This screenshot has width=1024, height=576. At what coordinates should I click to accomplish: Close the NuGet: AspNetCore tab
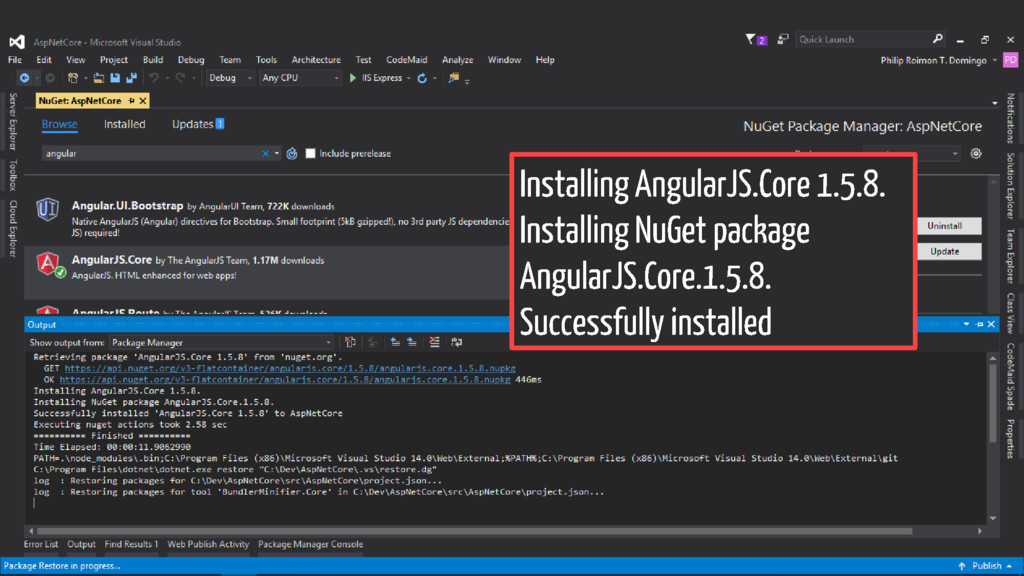[142, 101]
